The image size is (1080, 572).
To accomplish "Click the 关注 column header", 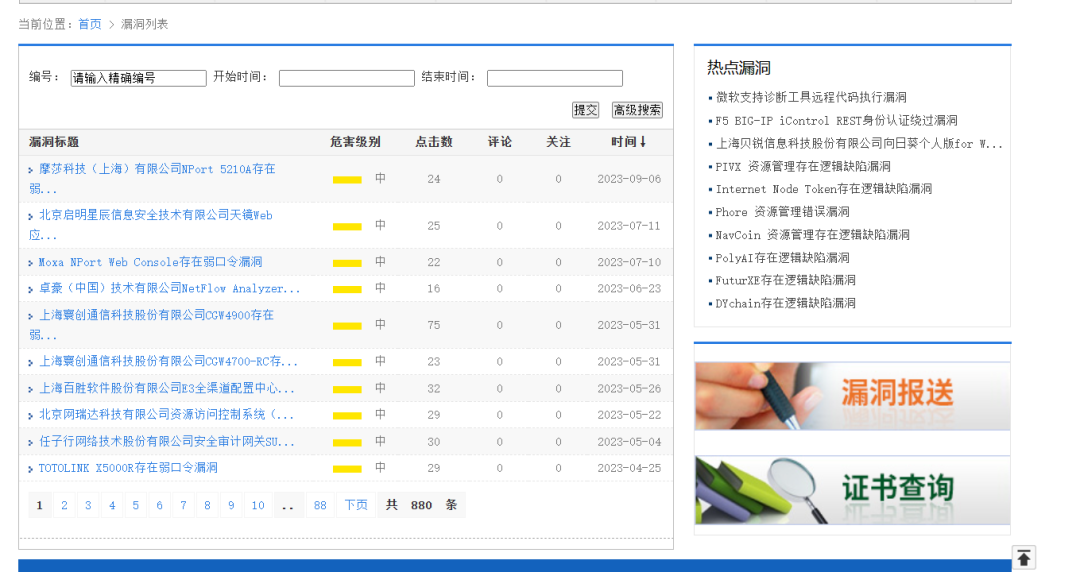I will [559, 142].
